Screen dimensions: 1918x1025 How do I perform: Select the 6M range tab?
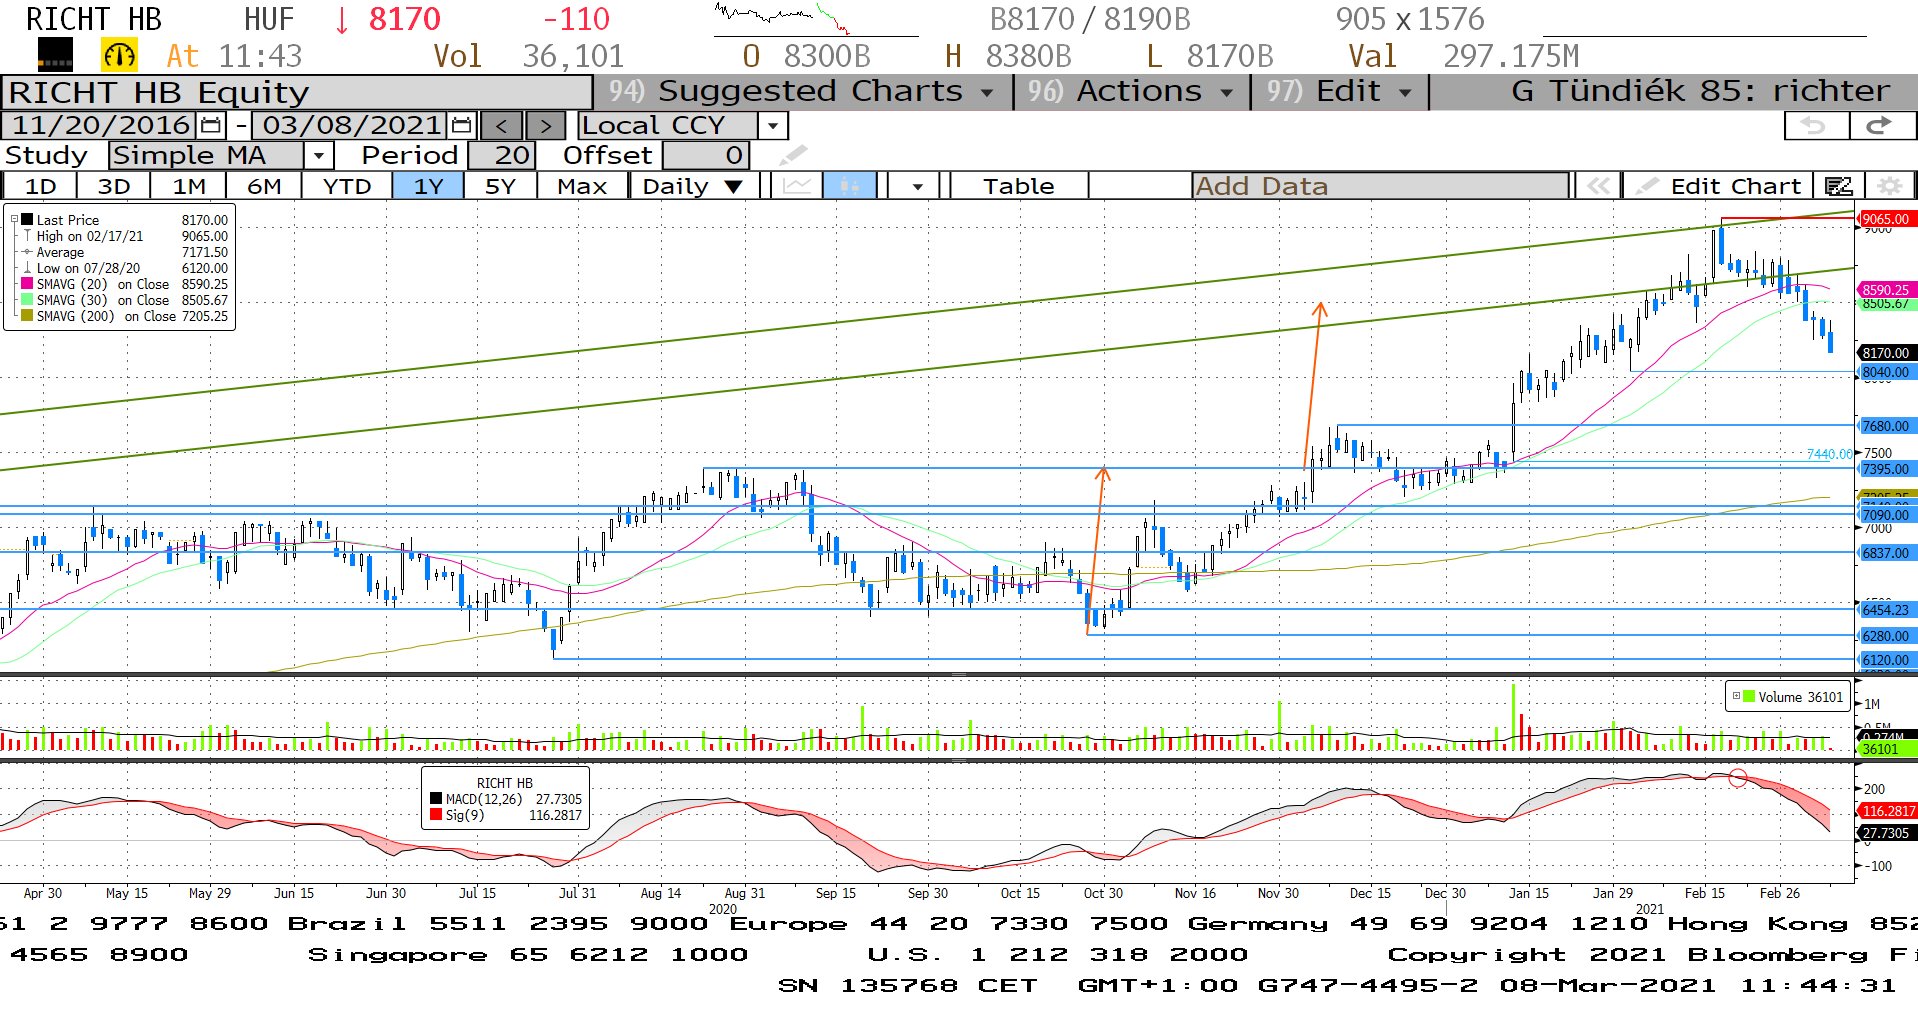coord(264,186)
